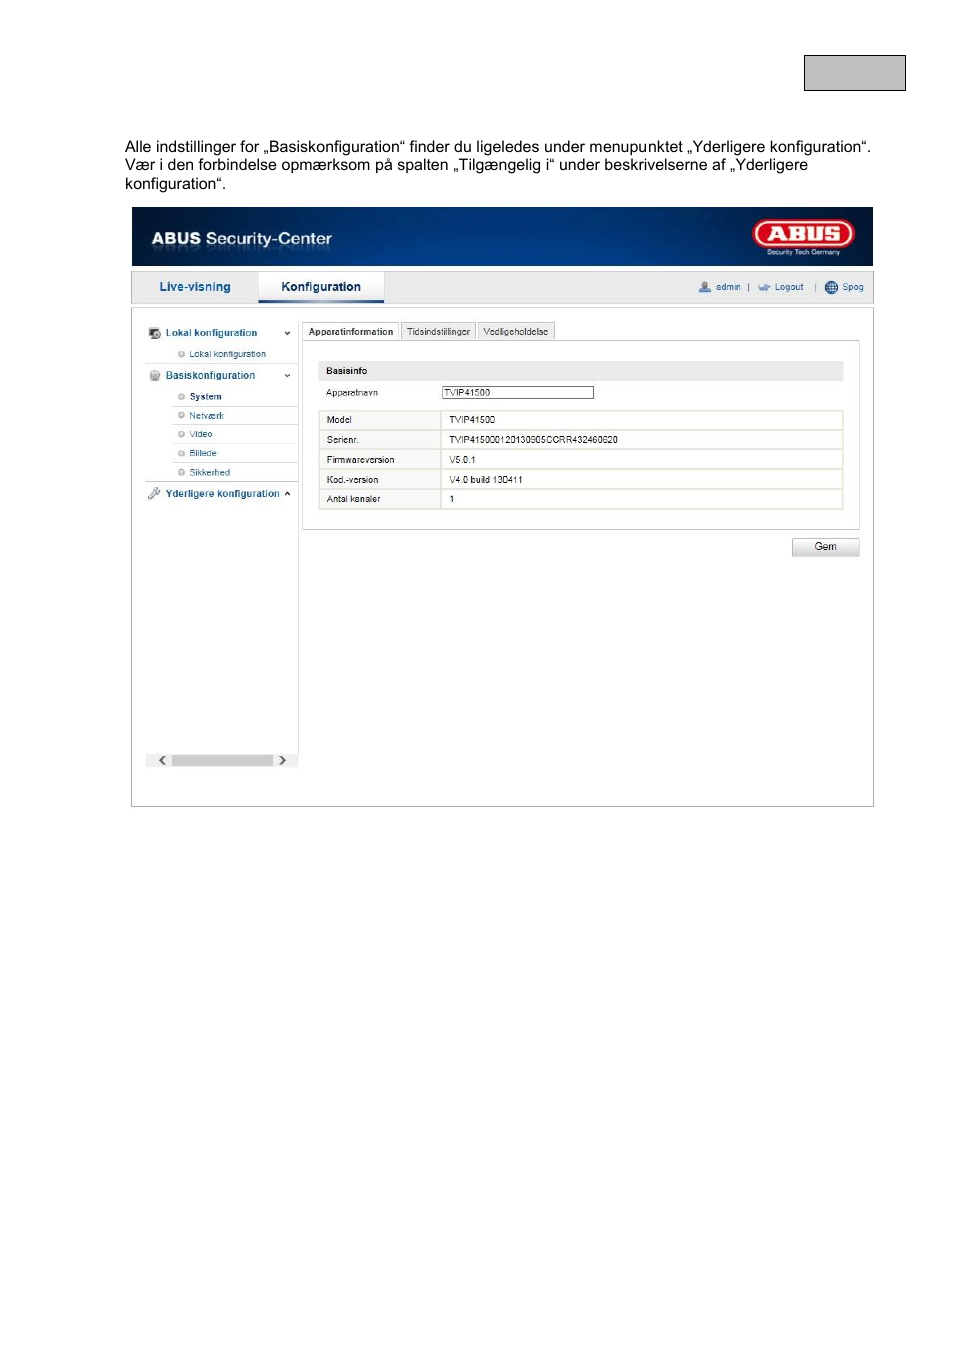The height and width of the screenshot is (1350, 954).
Task: Click the ABUS logo
Action: (804, 235)
